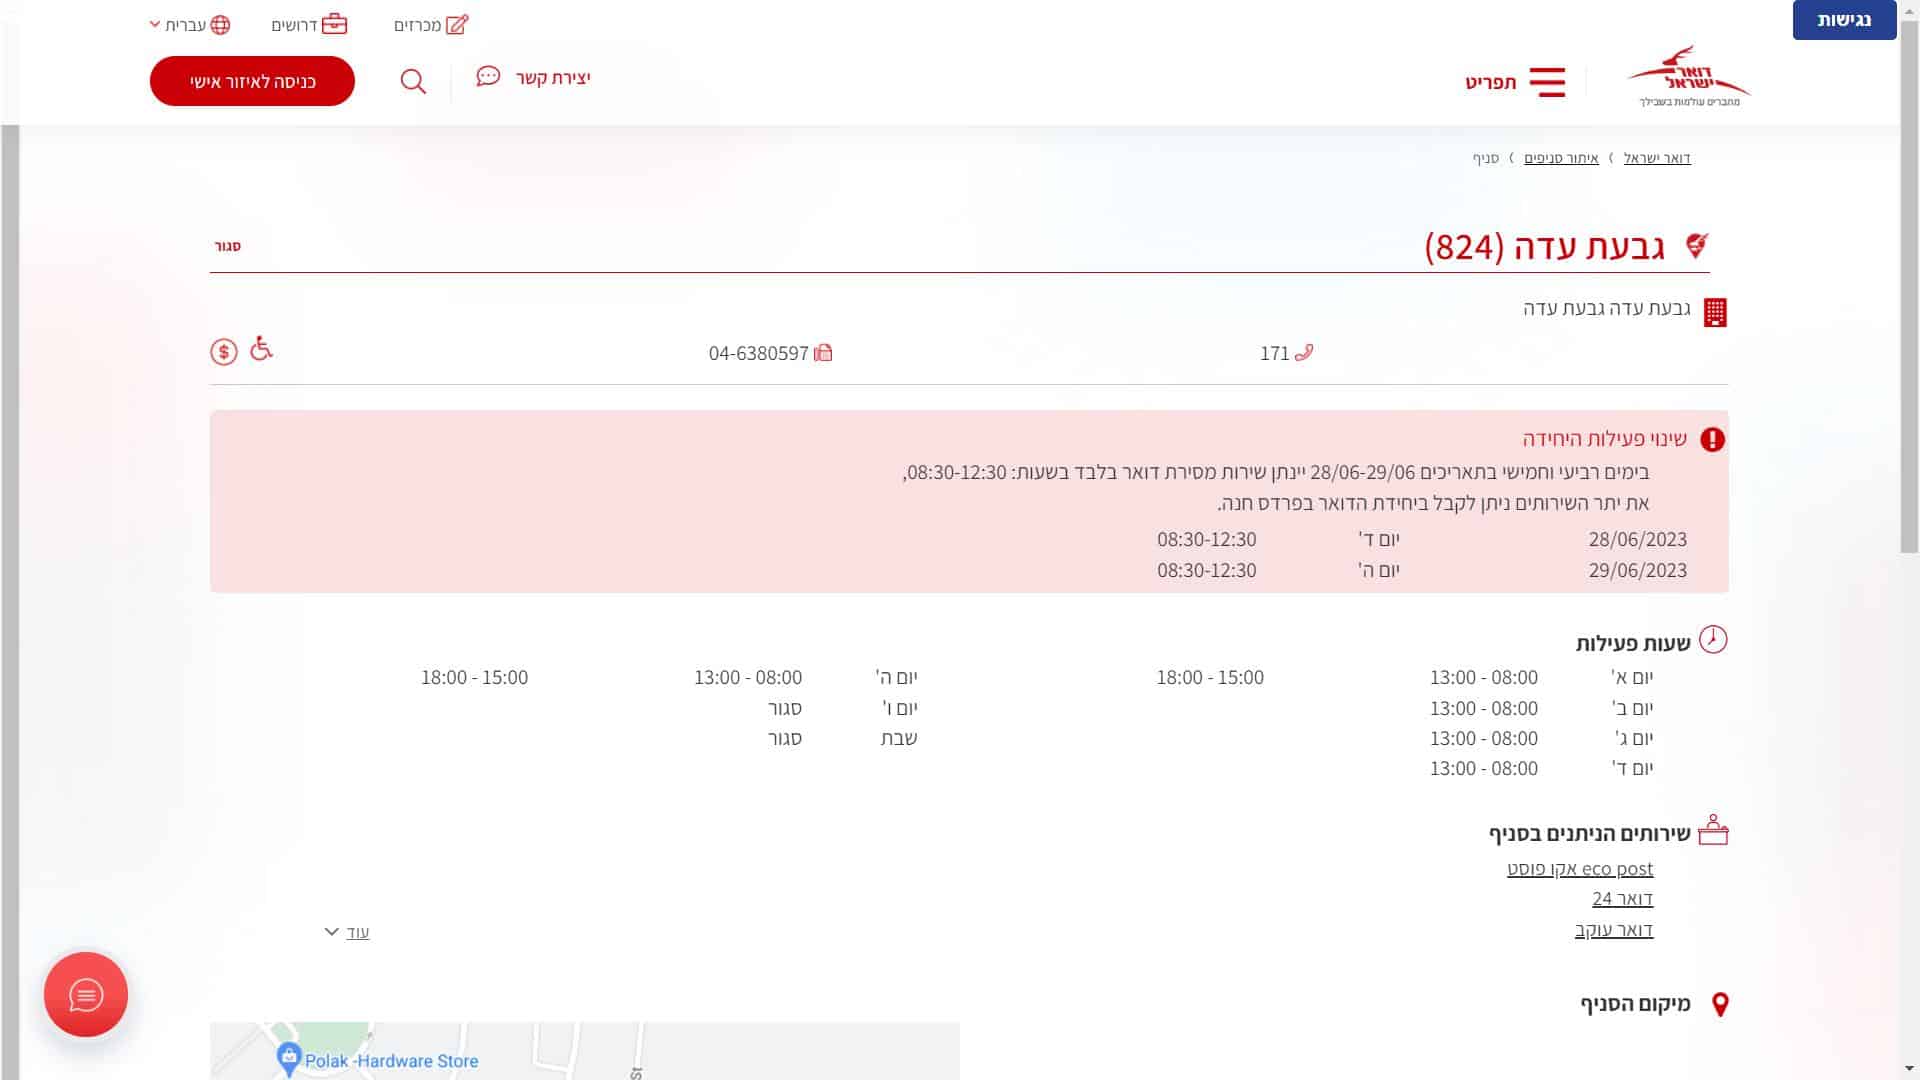
Task: Click the שירותים הניתנים בסניף heading
Action: [x=1589, y=833]
